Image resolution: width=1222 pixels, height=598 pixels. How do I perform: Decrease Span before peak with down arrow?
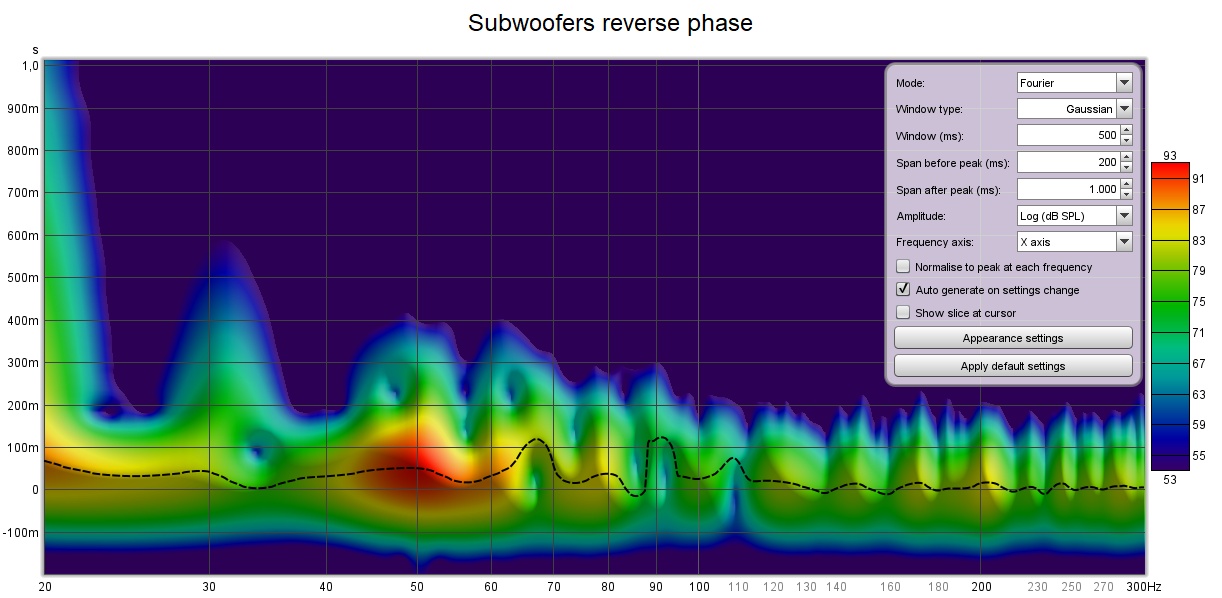[x=1127, y=168]
